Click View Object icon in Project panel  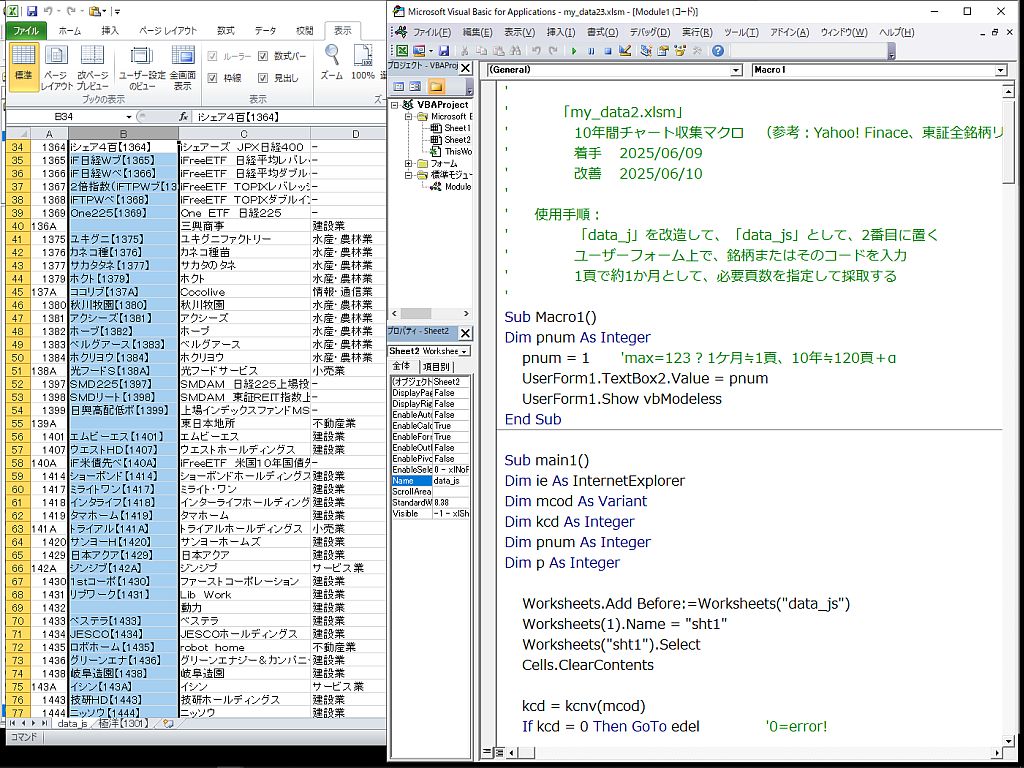click(415, 86)
